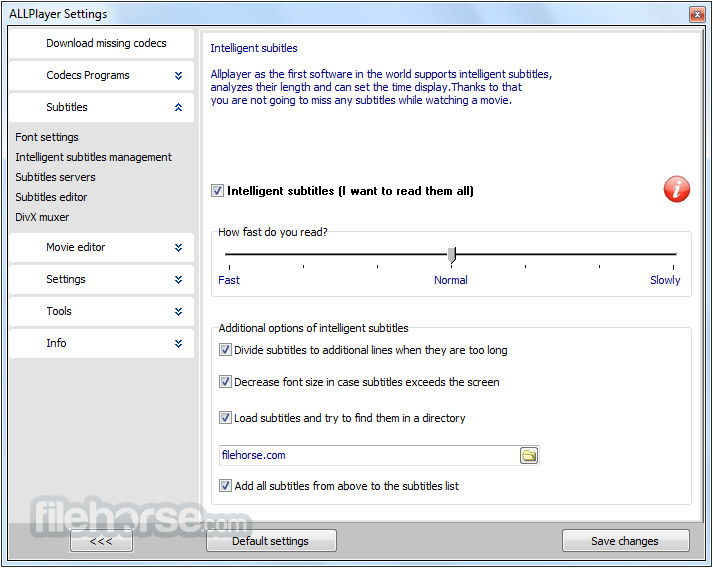Click Default settings button
The image size is (713, 568).
pyautogui.click(x=271, y=541)
